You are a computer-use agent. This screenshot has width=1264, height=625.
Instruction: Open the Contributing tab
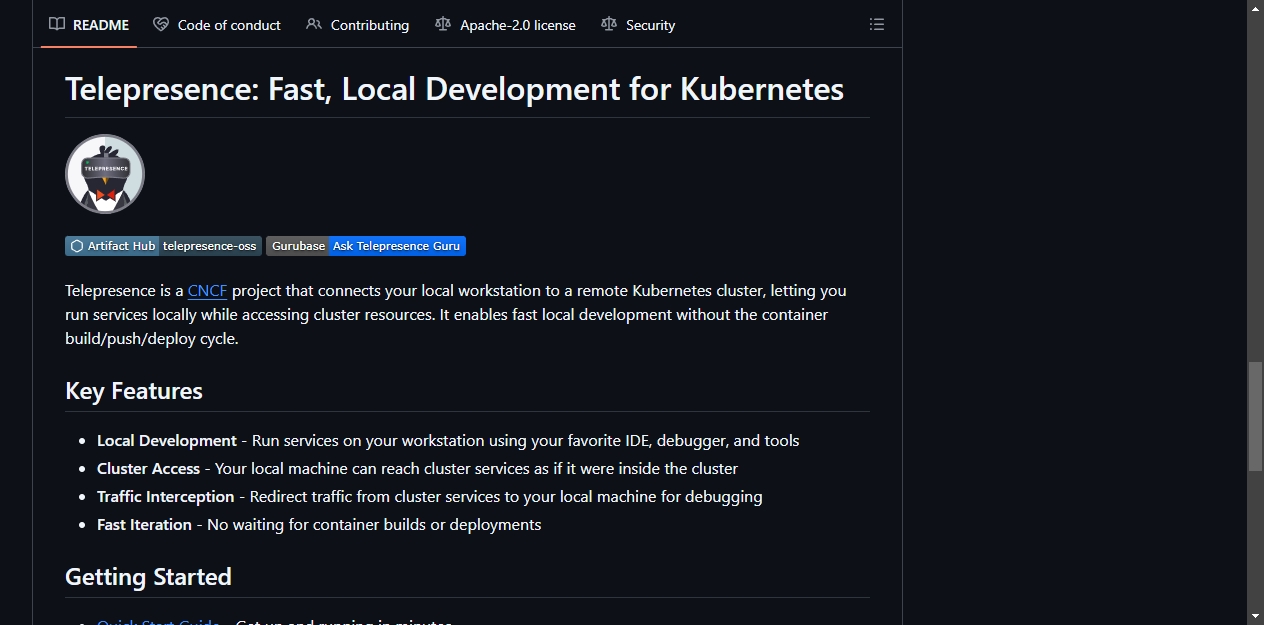pos(358,25)
